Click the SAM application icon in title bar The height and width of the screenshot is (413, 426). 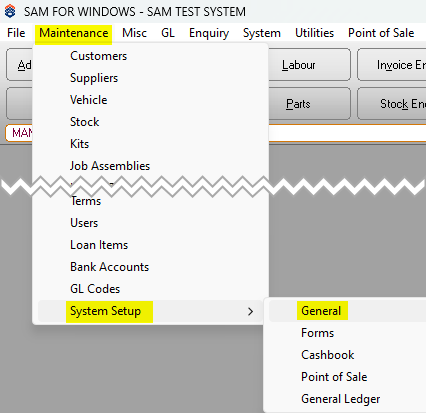pyautogui.click(x=10, y=11)
